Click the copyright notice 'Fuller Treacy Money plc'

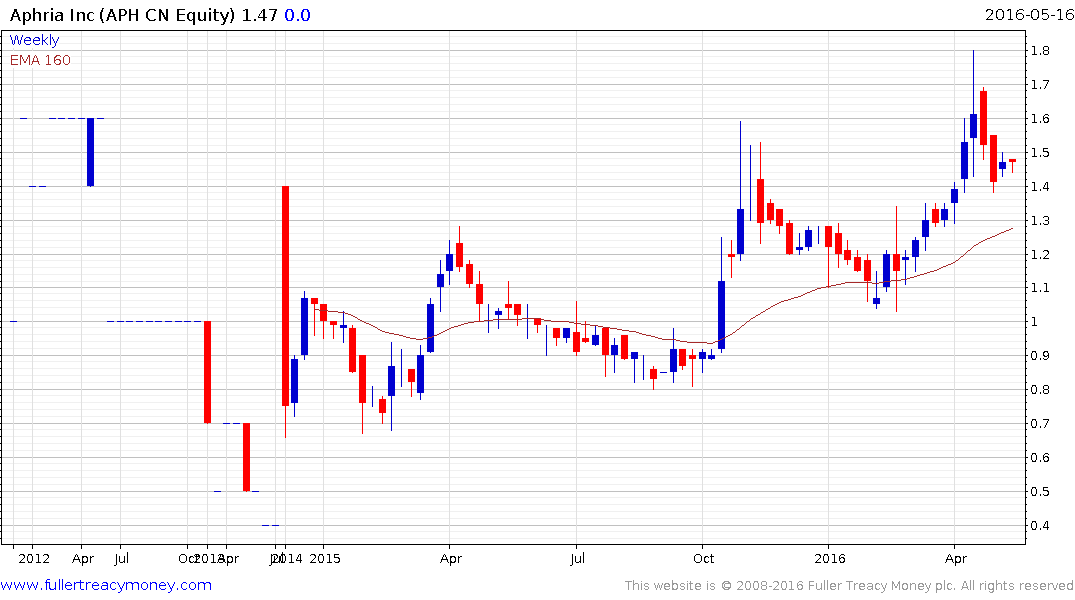tap(880, 586)
